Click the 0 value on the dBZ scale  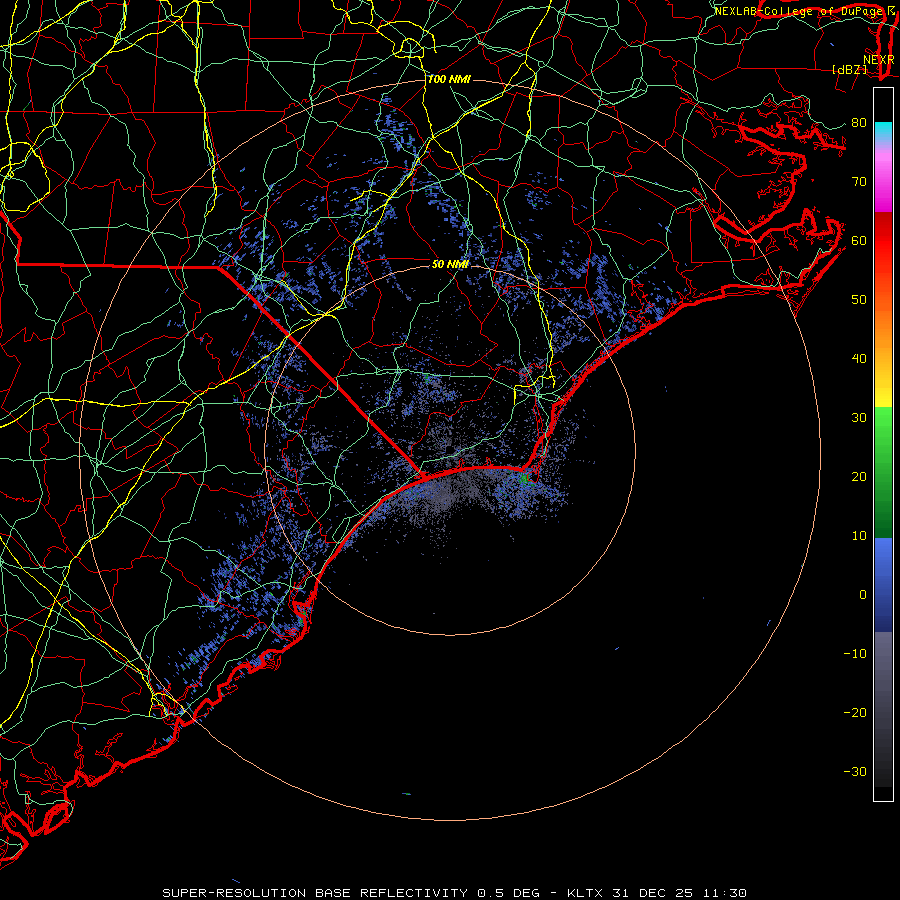(x=863, y=595)
